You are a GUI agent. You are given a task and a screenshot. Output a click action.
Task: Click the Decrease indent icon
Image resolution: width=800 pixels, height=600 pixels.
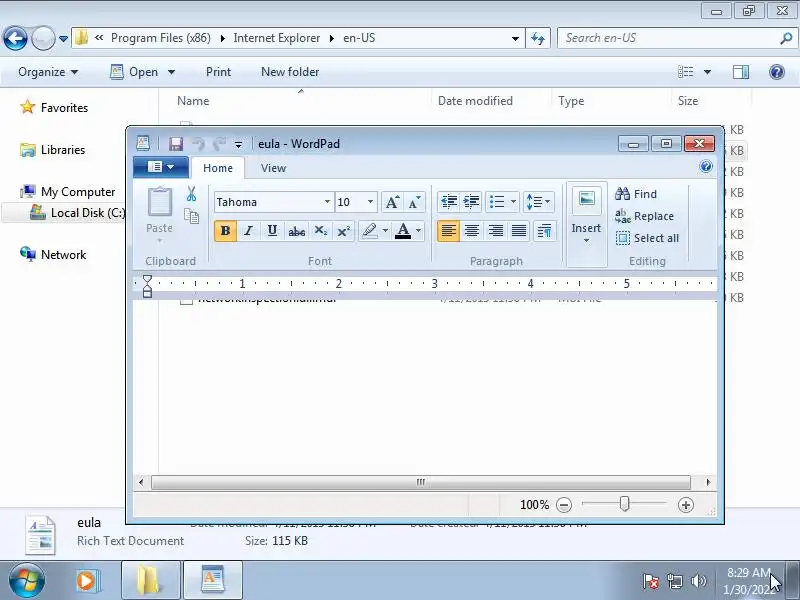448,202
